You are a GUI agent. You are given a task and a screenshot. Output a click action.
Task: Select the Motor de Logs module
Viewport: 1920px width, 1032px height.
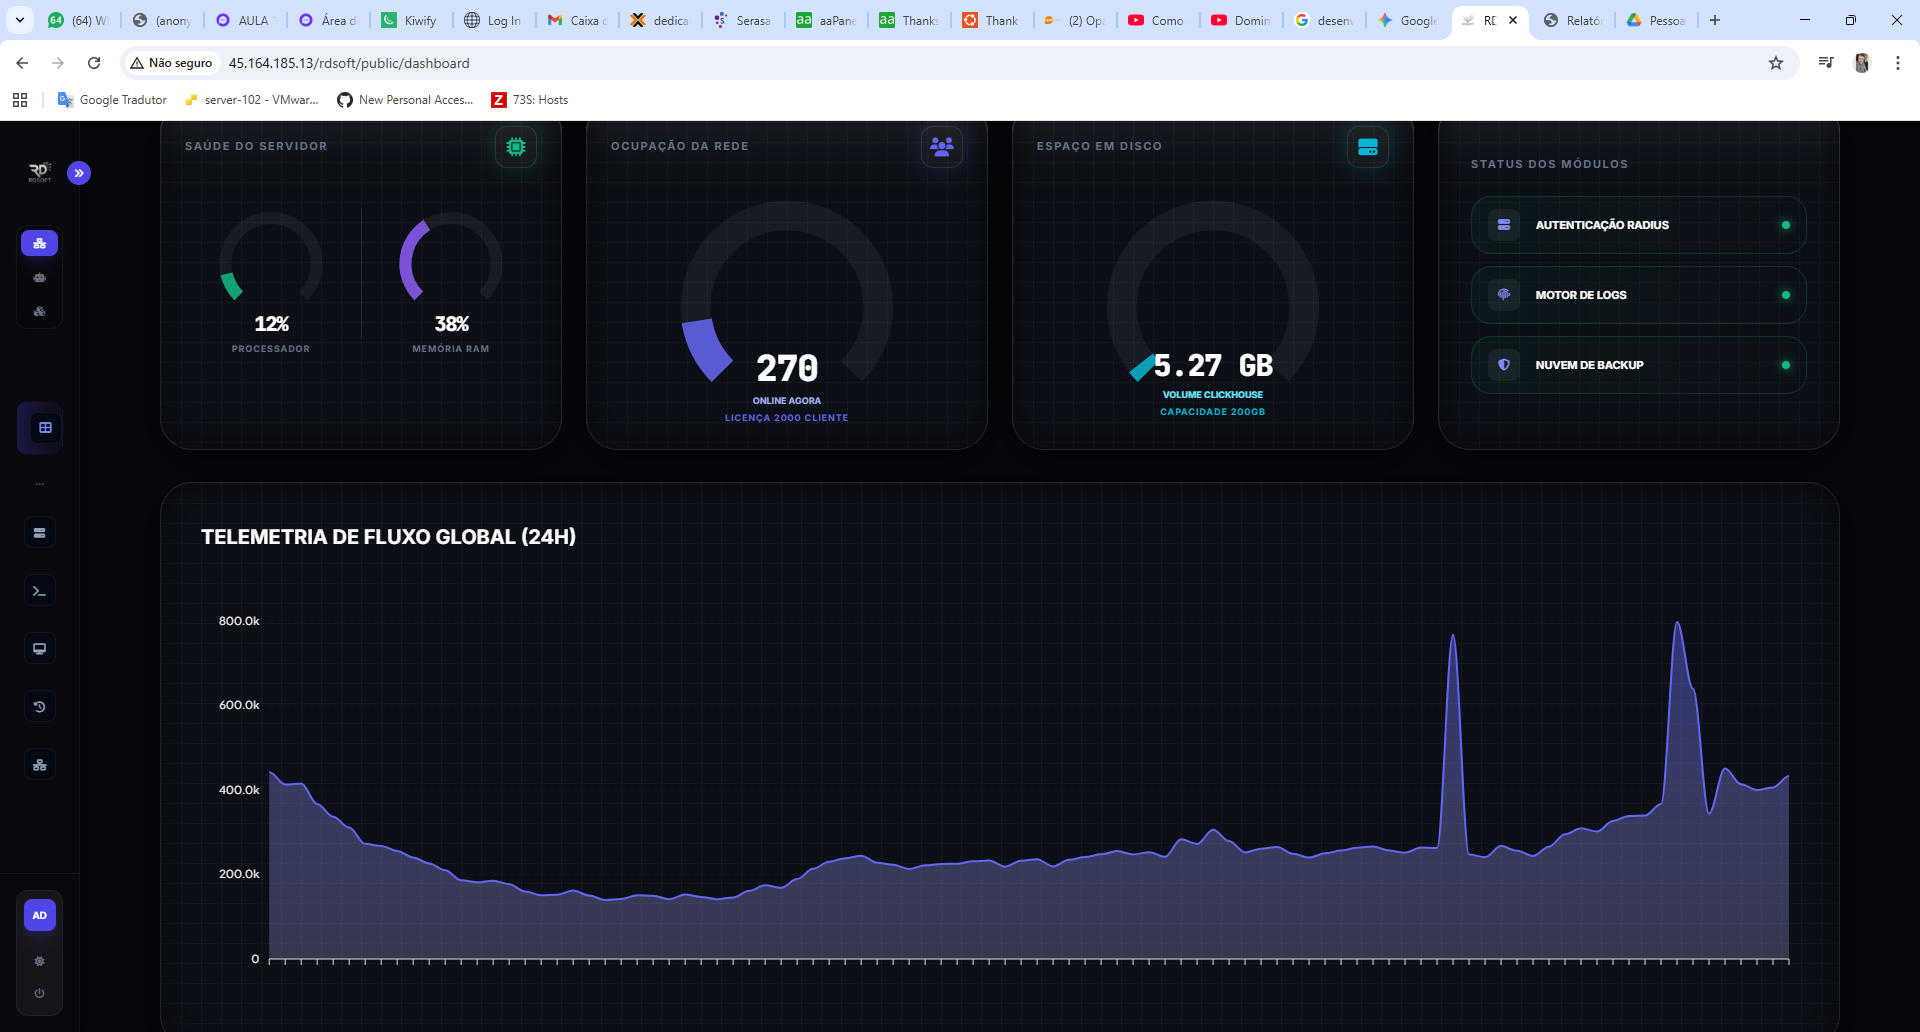tap(1638, 295)
